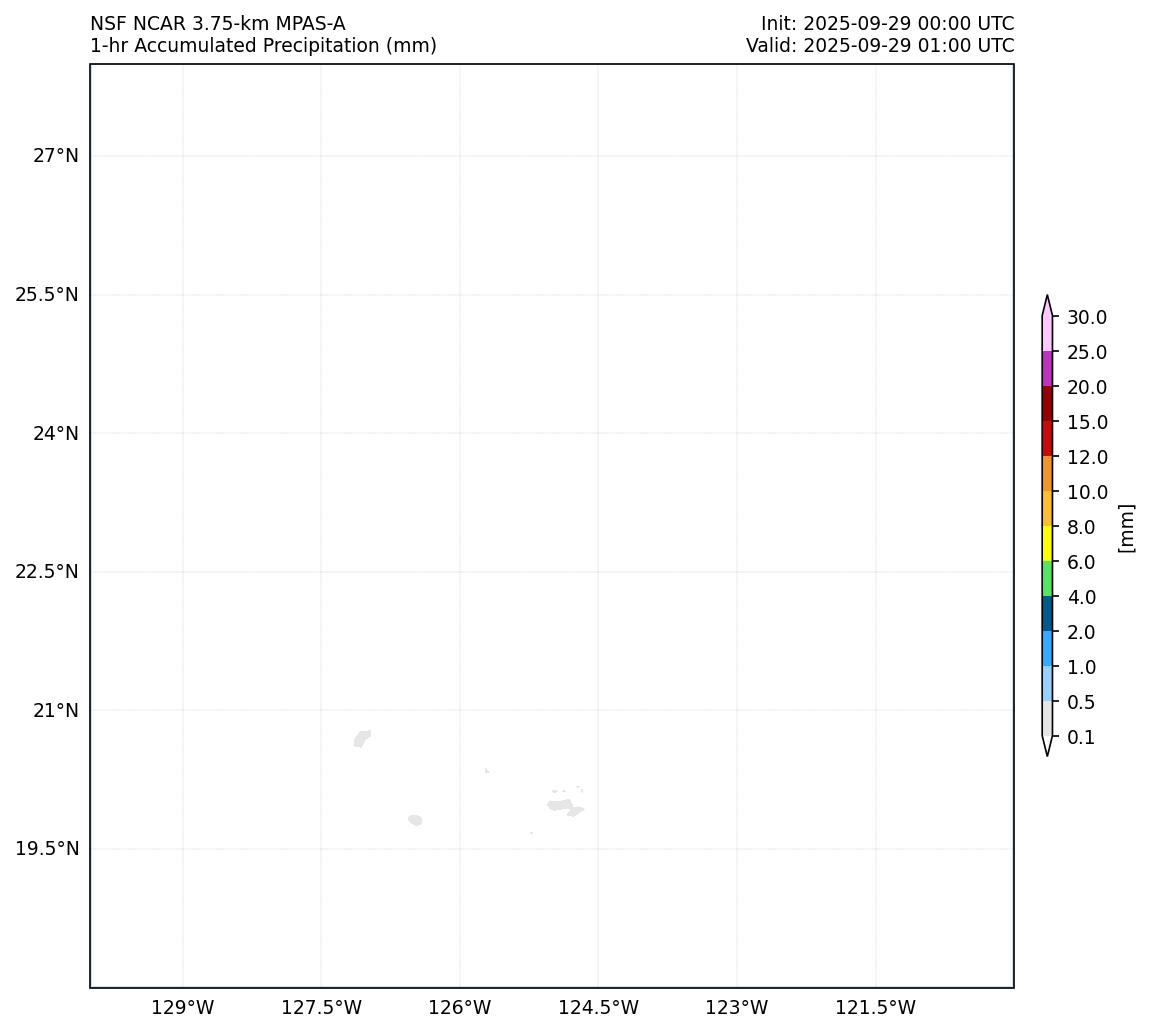
Task: Click the Init time 2025-09-29 00:00 UTC text
Action: pyautogui.click(x=887, y=23)
